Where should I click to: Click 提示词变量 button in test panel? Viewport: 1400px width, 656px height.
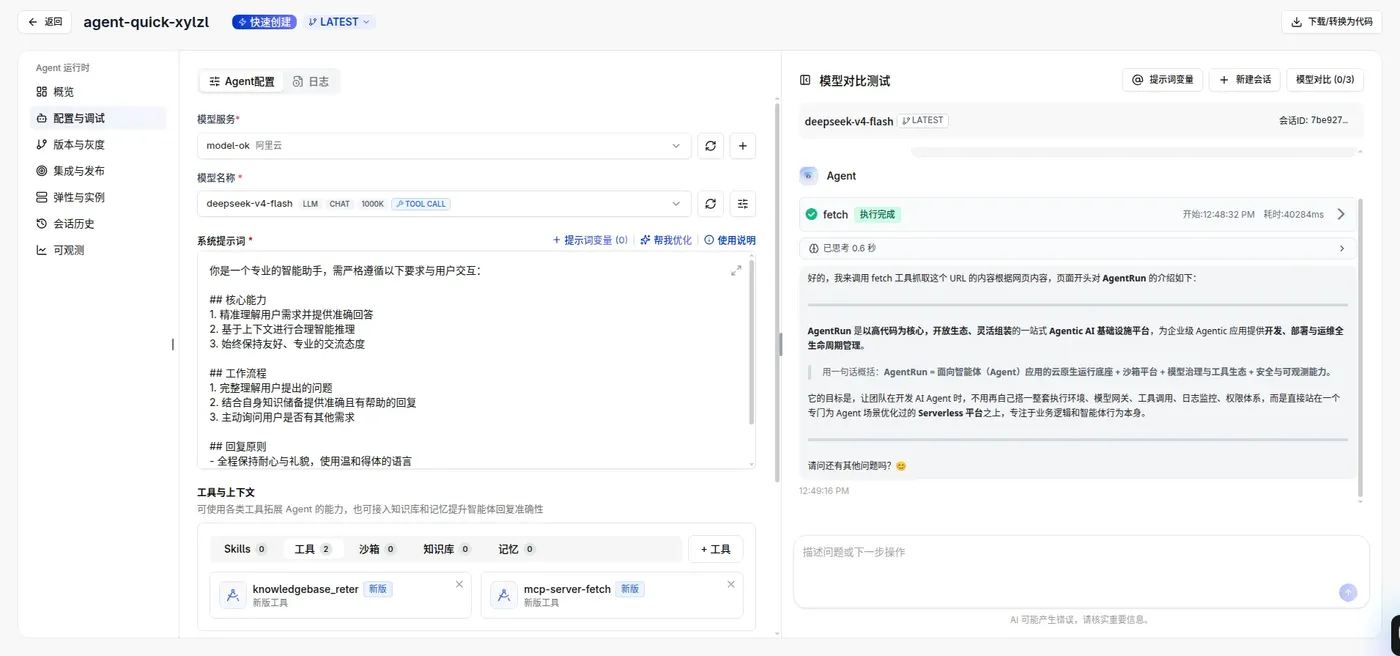pyautogui.click(x=1162, y=79)
